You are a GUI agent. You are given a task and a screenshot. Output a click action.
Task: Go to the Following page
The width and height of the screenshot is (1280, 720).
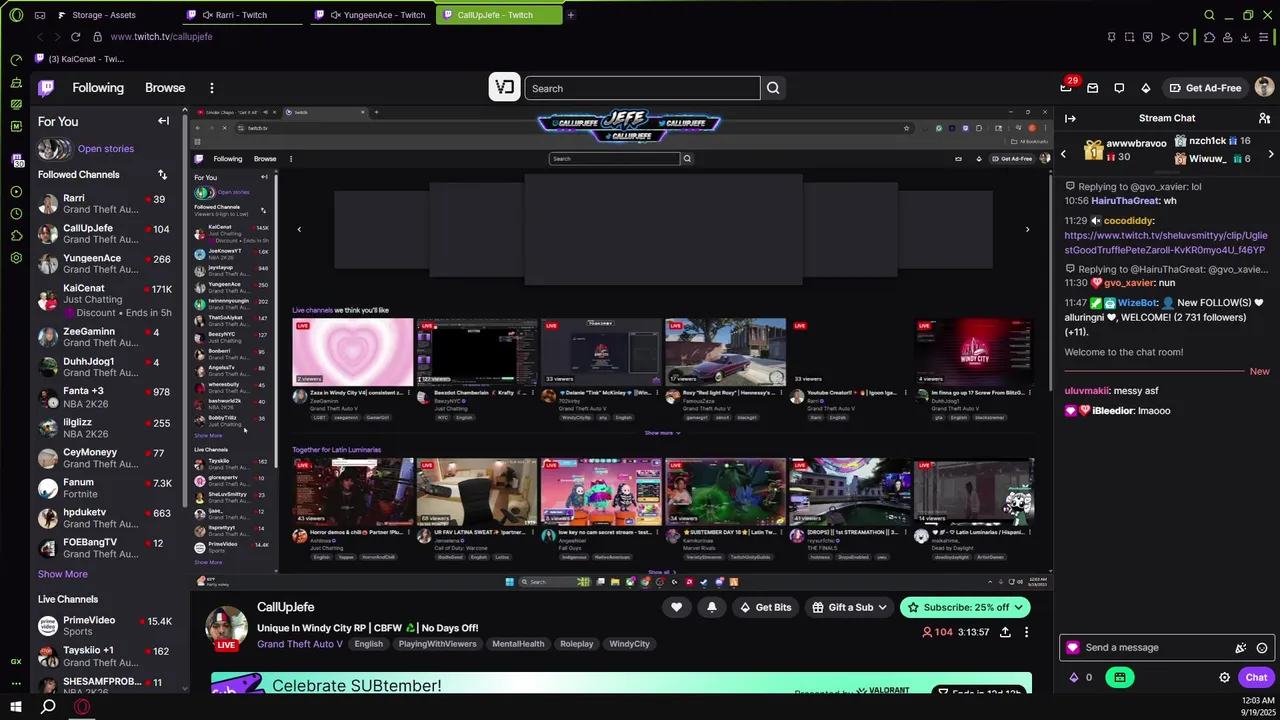(x=98, y=88)
